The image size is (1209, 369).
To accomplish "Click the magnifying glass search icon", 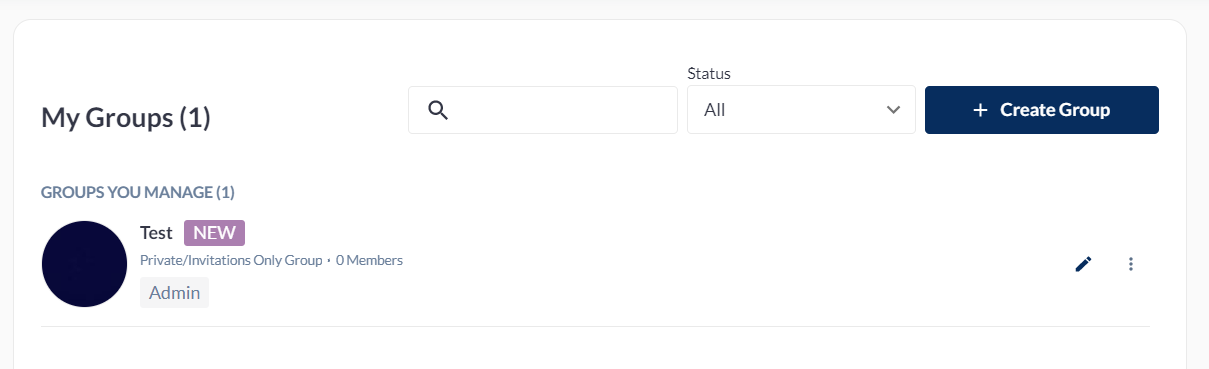I will pyautogui.click(x=437, y=110).
